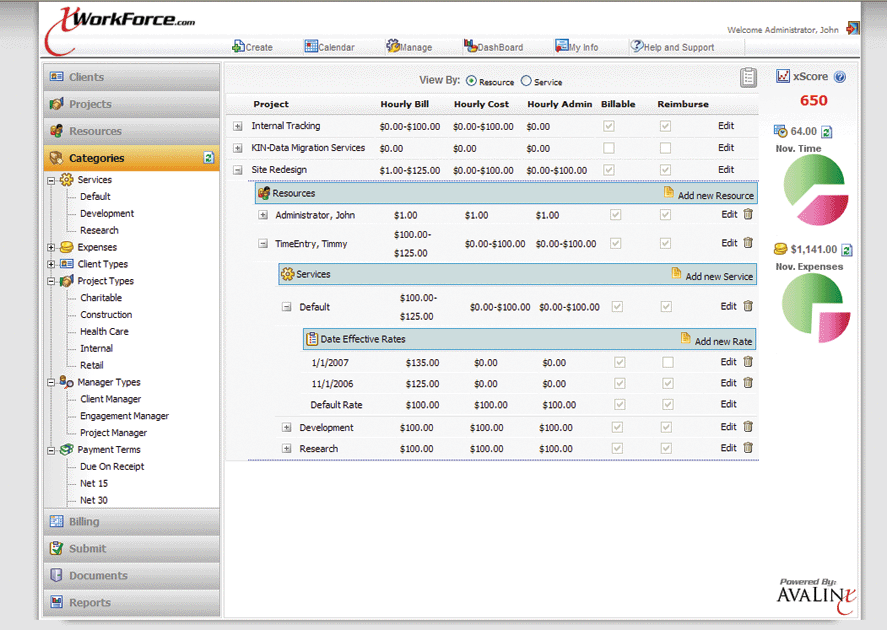Click the logout icon beside the welcome text
Screen dimensions: 887x630
[852, 28]
